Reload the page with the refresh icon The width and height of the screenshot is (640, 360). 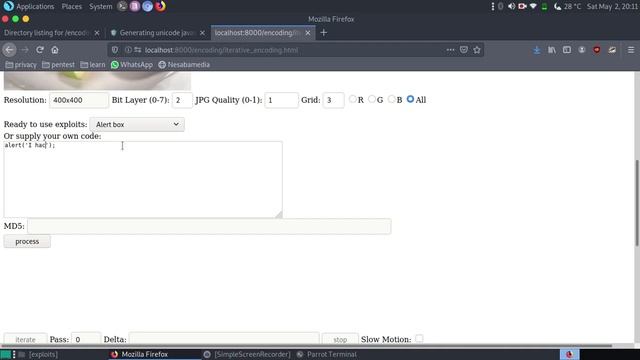[x=40, y=50]
